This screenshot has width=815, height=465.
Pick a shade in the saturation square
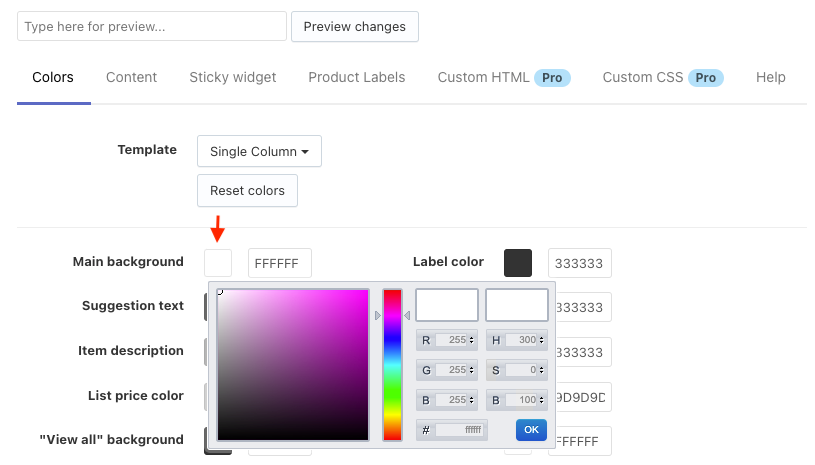(x=293, y=365)
